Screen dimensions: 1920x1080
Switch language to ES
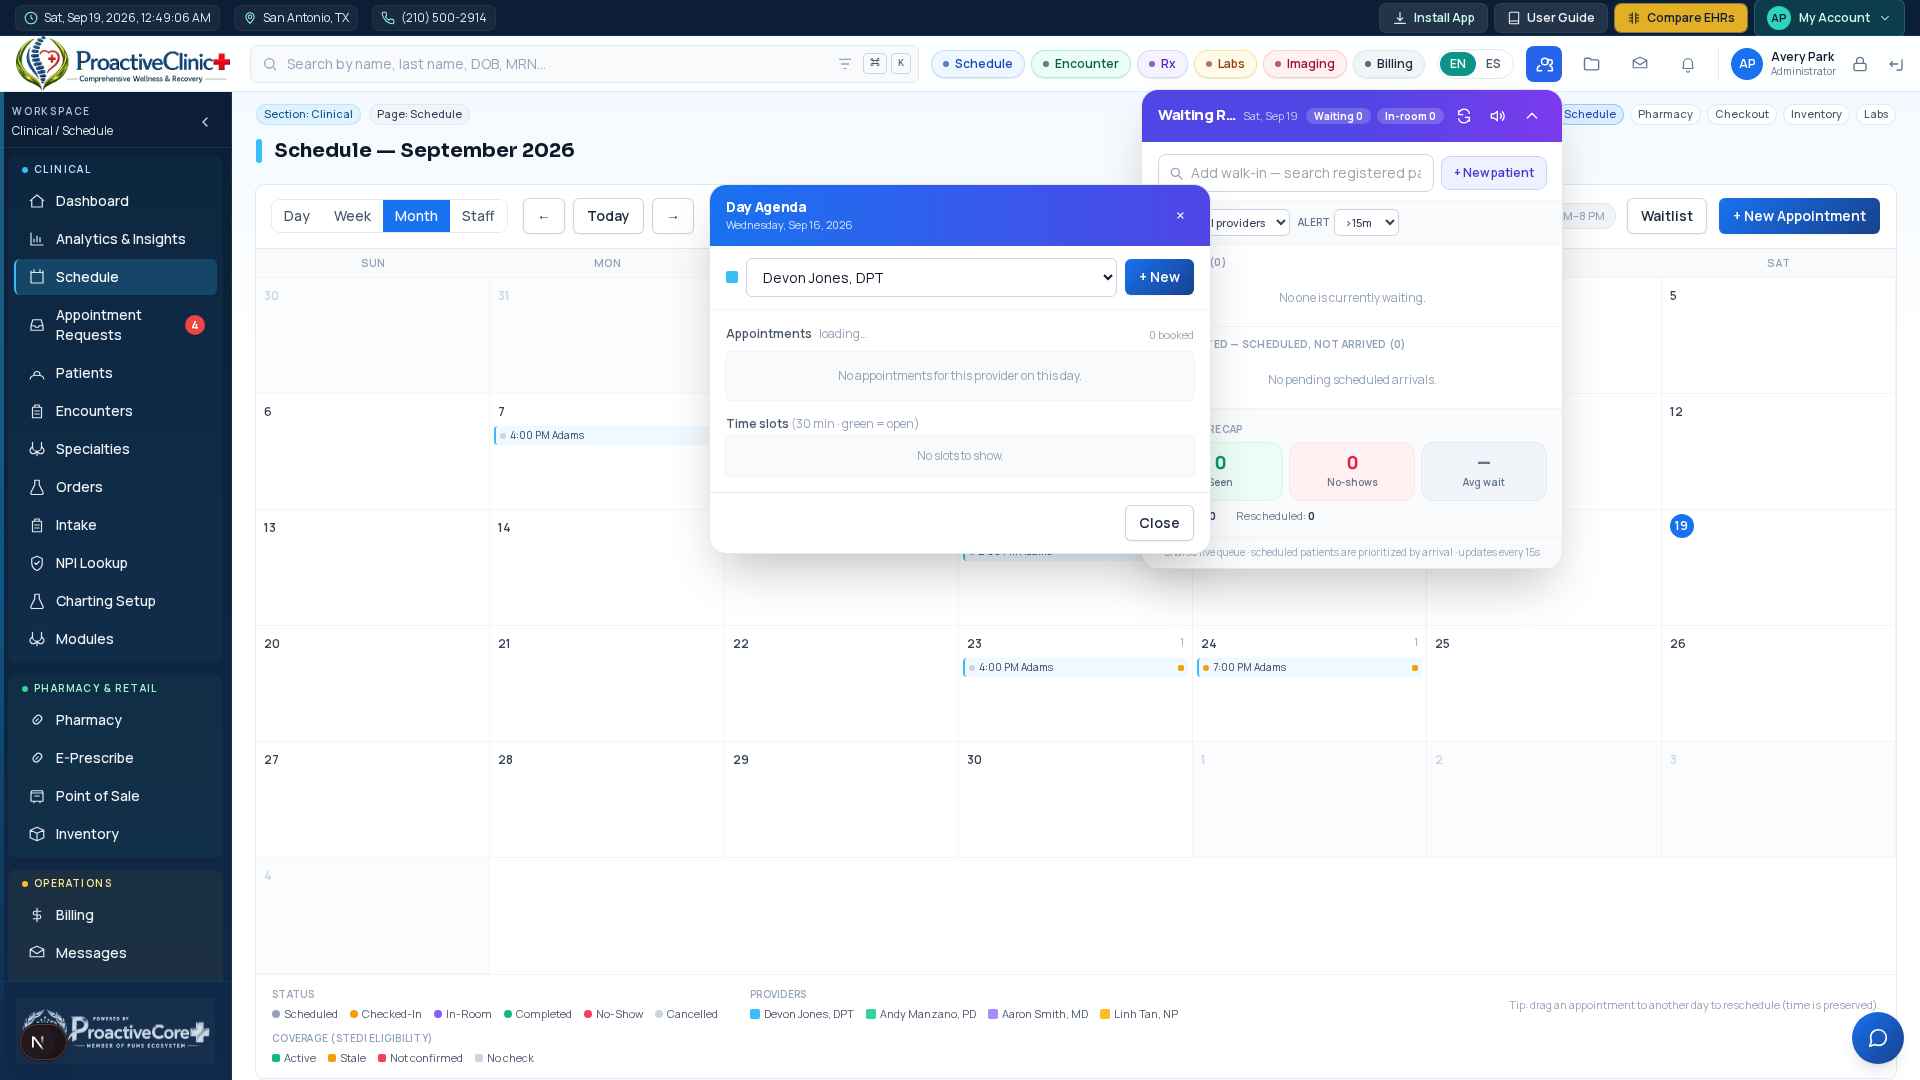1493,64
